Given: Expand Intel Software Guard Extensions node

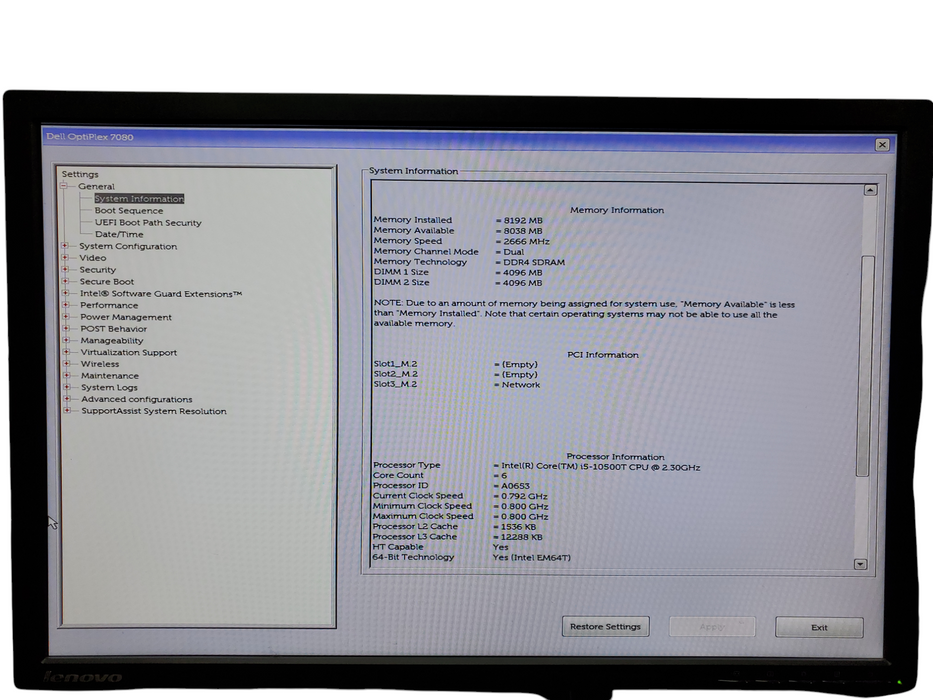Looking at the screenshot, I should (x=66, y=293).
